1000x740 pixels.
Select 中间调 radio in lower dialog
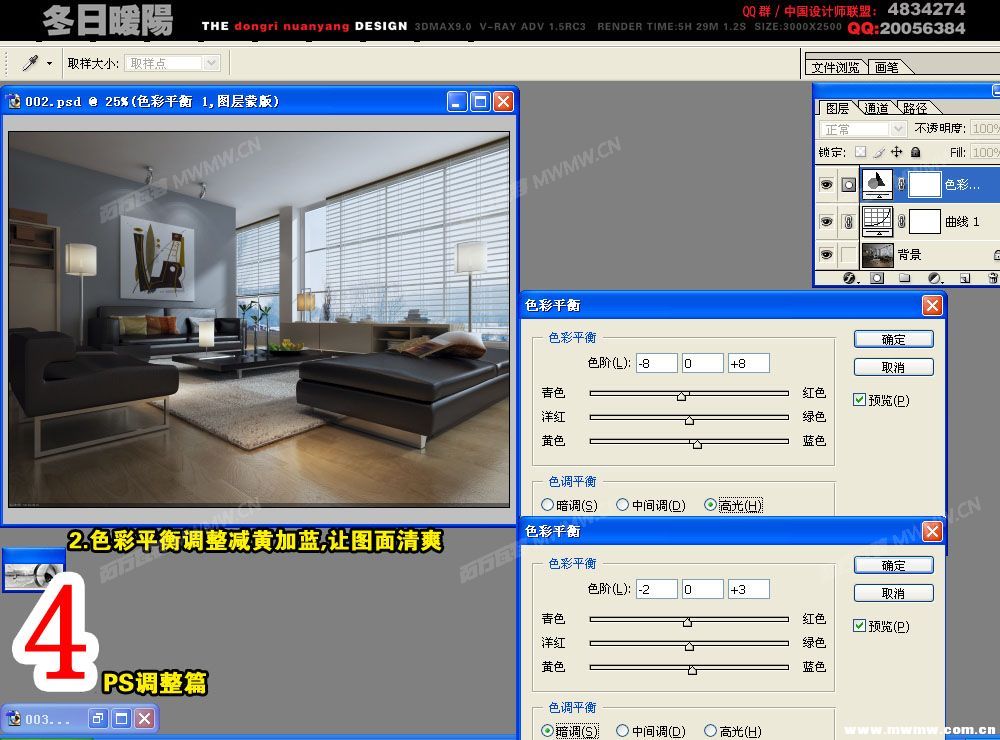[x=622, y=730]
